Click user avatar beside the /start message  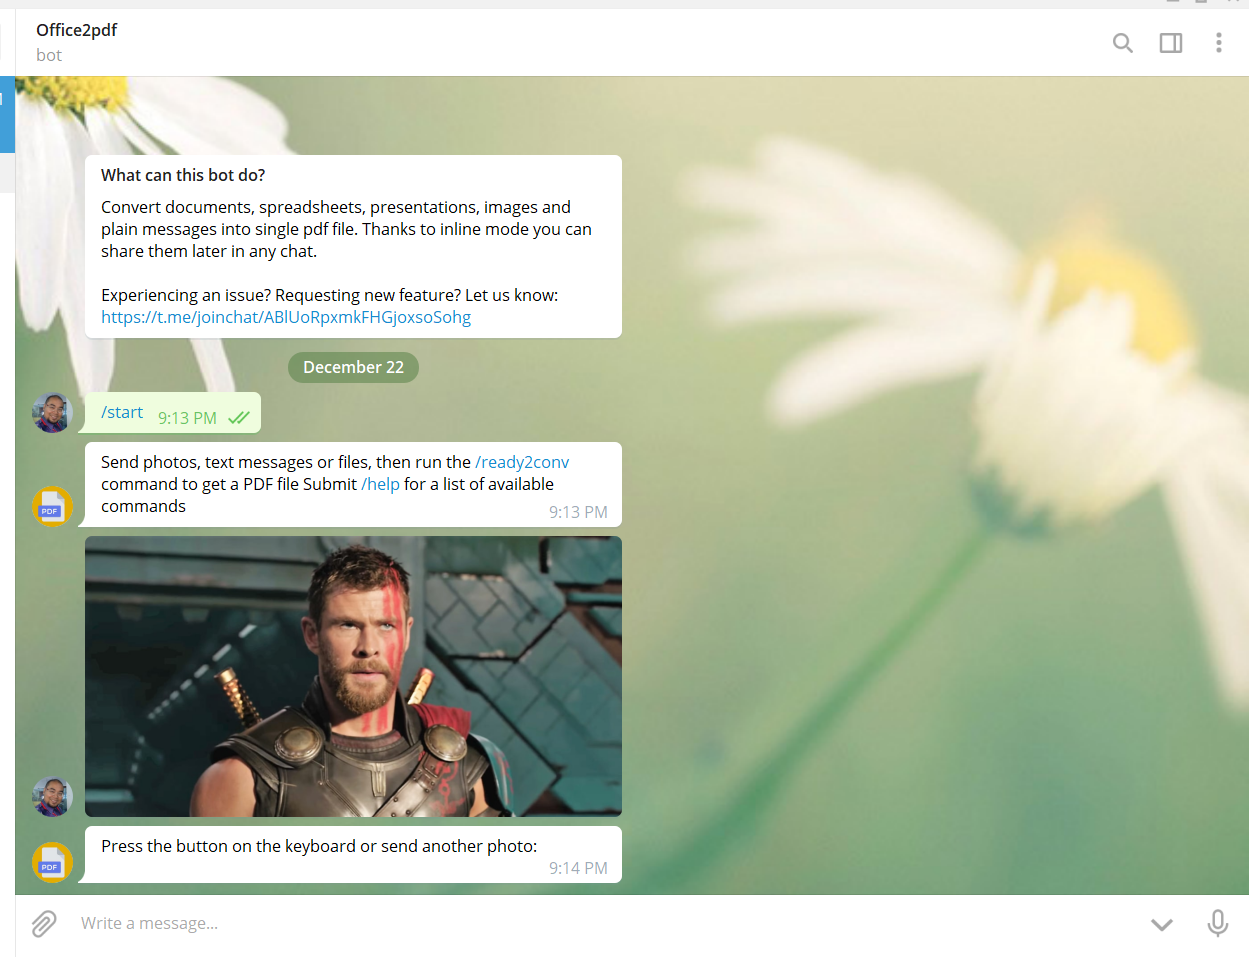coord(52,412)
